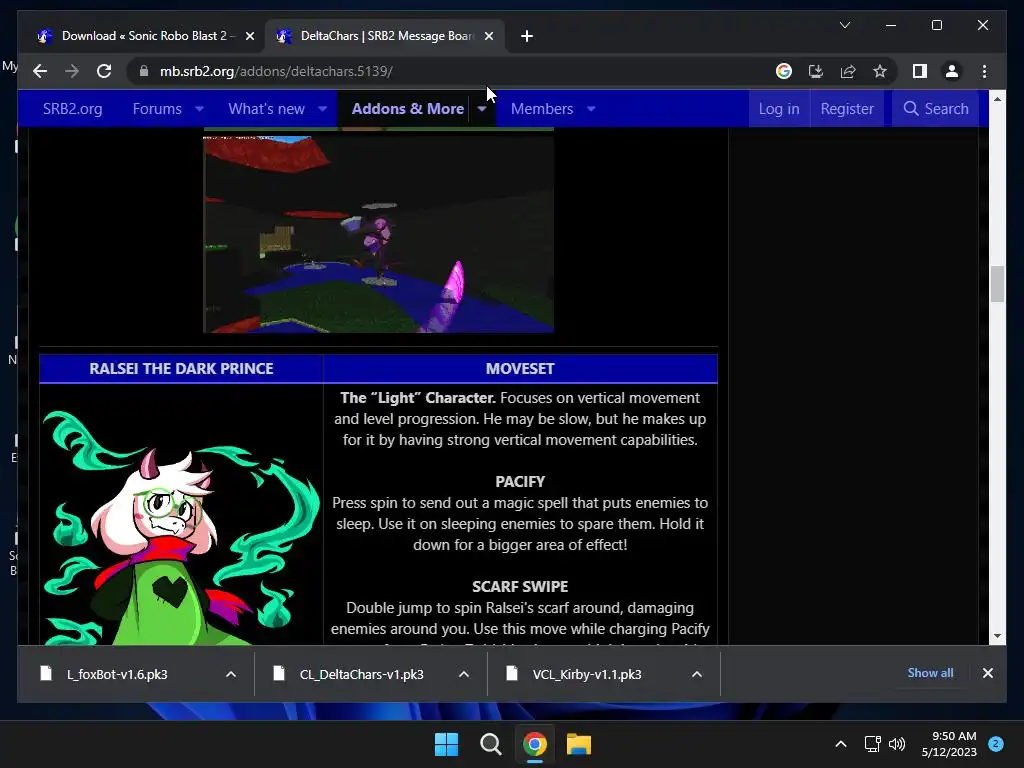Expand options for VCL_Kirby-v1.1.pk3 download

697,674
